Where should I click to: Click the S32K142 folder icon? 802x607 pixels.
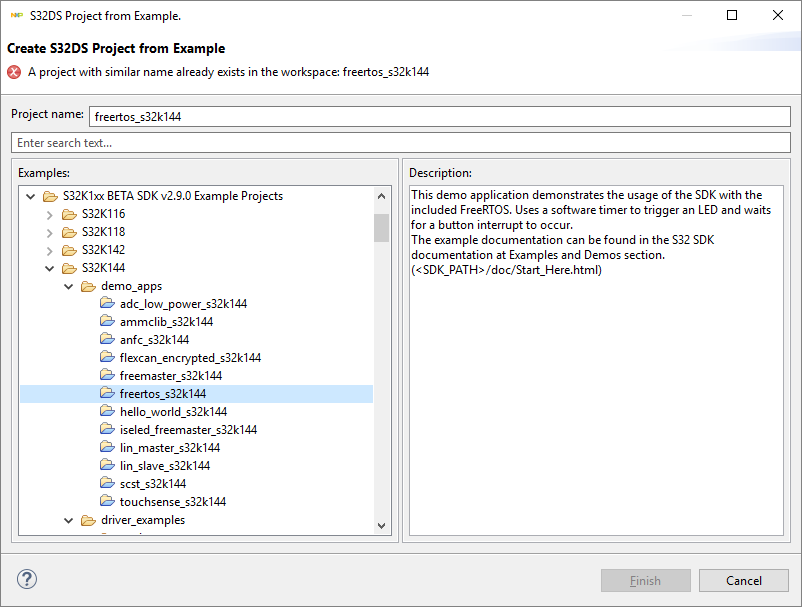tap(69, 250)
